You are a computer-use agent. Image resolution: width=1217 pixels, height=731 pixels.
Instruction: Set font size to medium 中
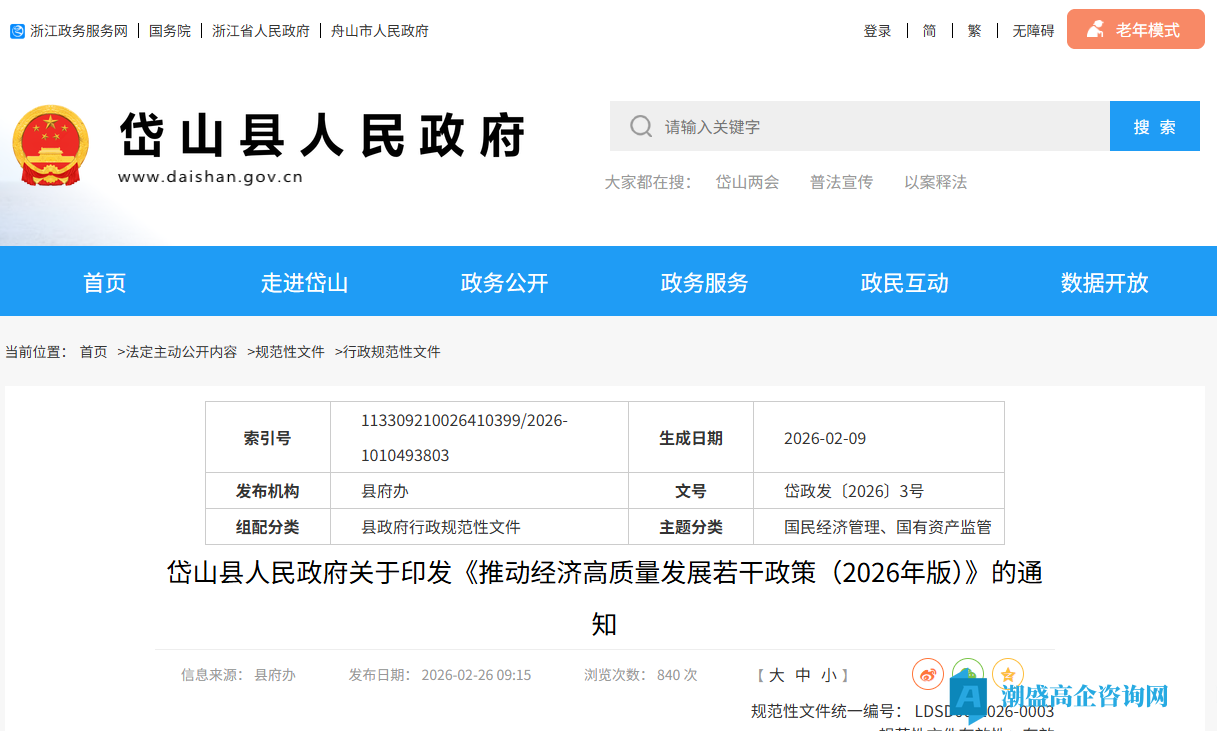point(803,675)
